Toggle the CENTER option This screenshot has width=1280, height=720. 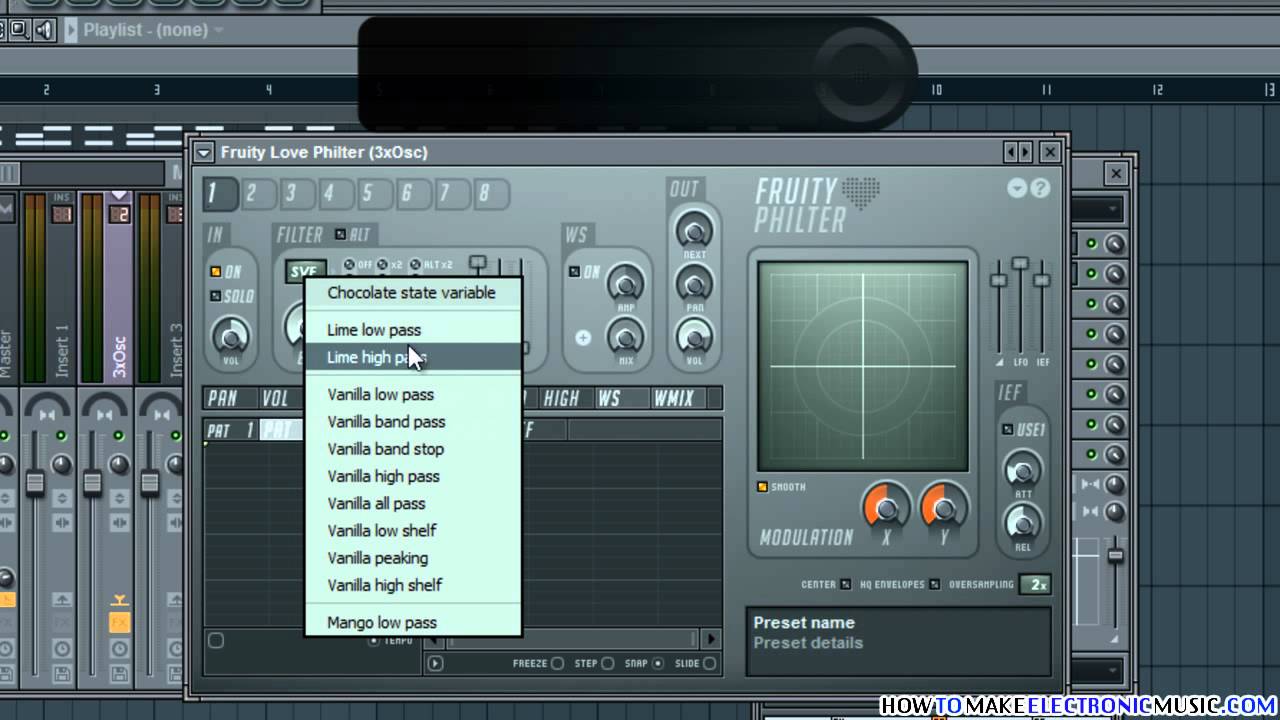(846, 585)
